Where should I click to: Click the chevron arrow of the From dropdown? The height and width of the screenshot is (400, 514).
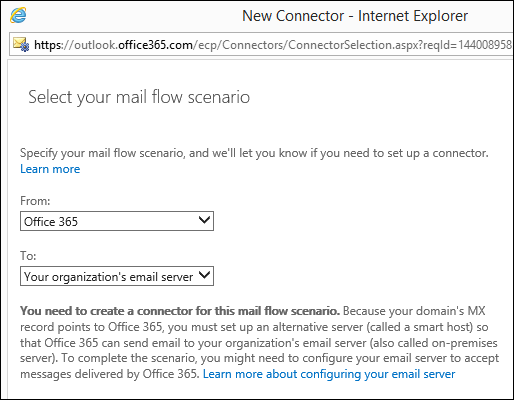tap(204, 220)
